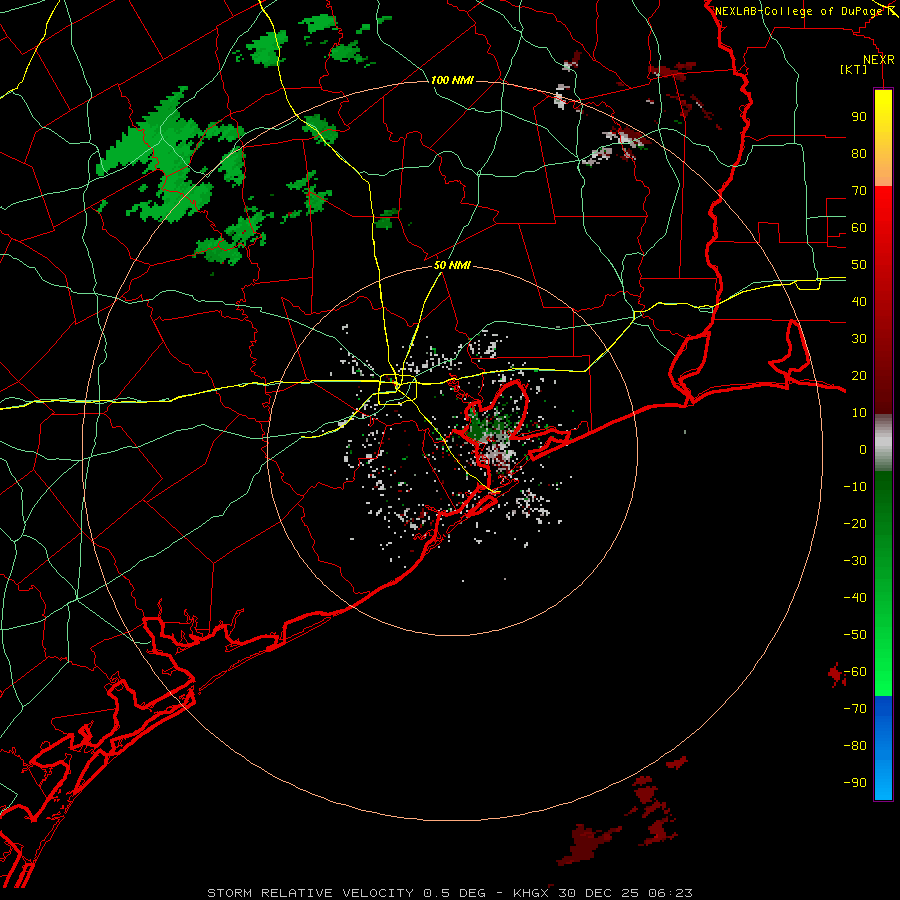The image size is (900, 900).
Task: Select the -80 label on velocity scale
Action: click(x=855, y=746)
